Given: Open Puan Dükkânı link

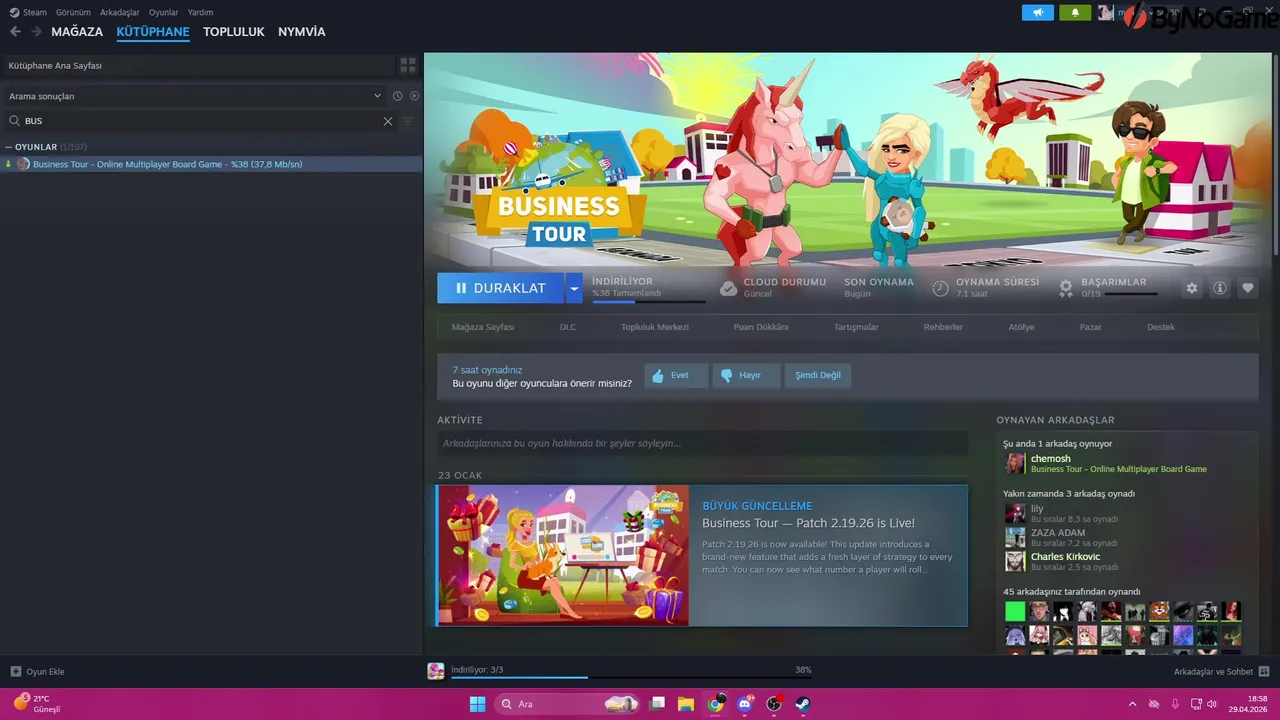Looking at the screenshot, I should pyautogui.click(x=761, y=327).
